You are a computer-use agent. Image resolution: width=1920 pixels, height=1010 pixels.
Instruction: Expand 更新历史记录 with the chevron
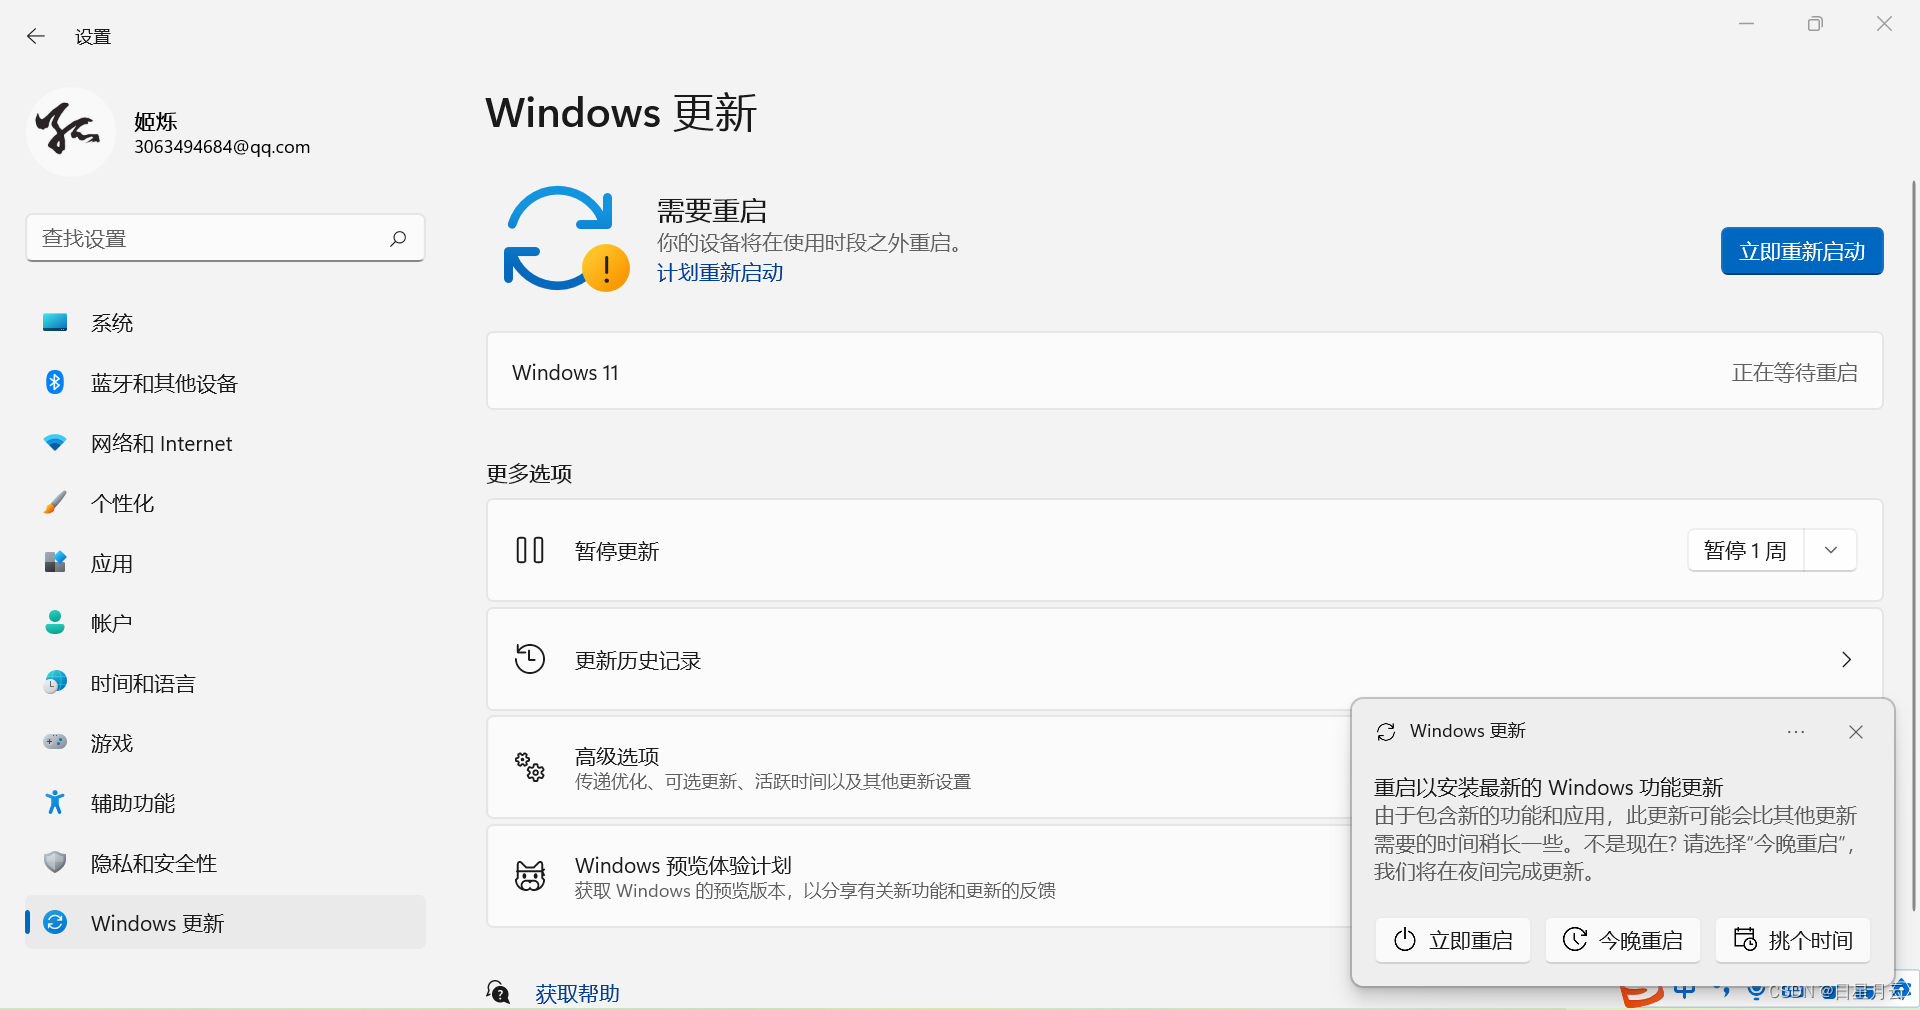1846,659
